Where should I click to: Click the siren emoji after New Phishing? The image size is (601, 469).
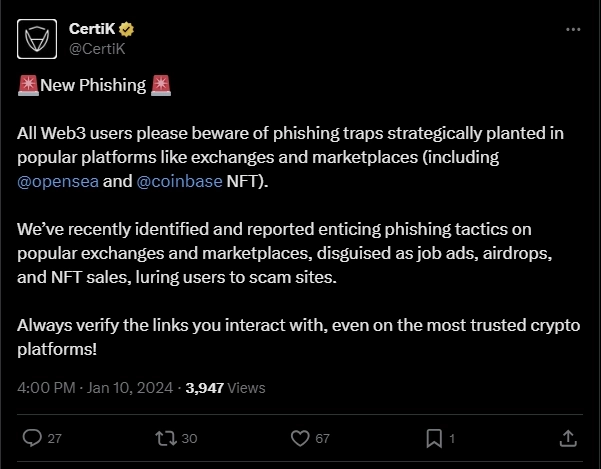point(161,85)
